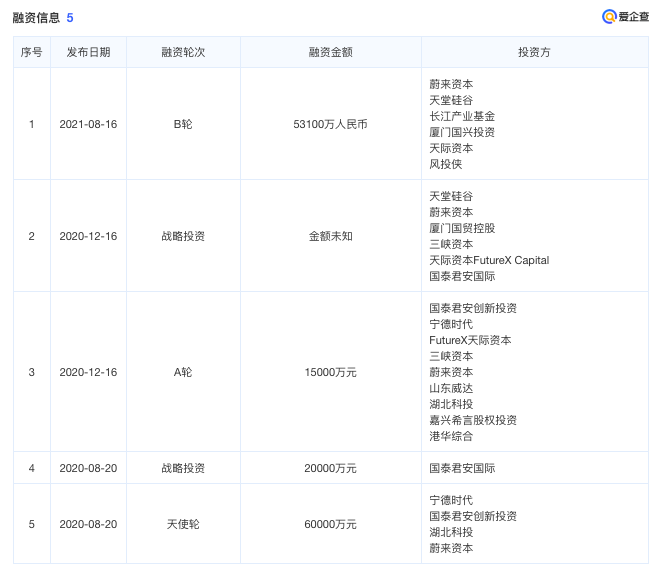662x568 pixels.
Task: Click 战略投资 in the 金额未知 row
Action: coord(183,236)
